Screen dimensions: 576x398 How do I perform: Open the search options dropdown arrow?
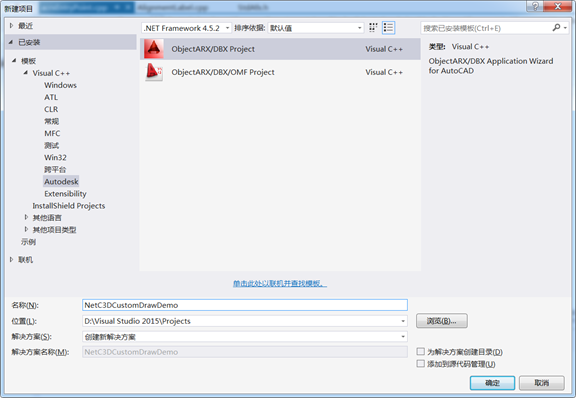click(x=565, y=28)
